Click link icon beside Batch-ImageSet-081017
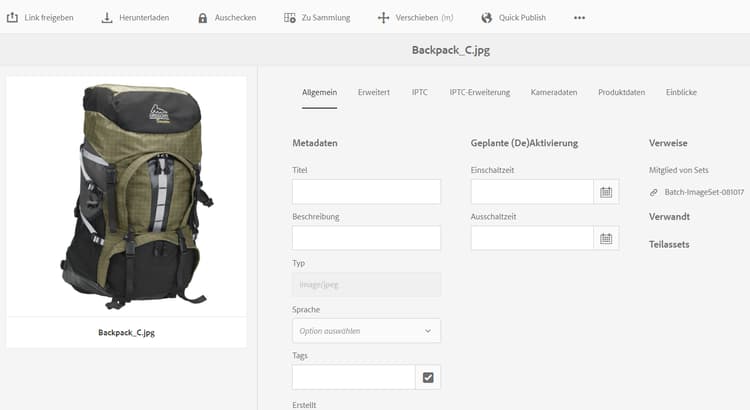The image size is (750, 410). (654, 192)
